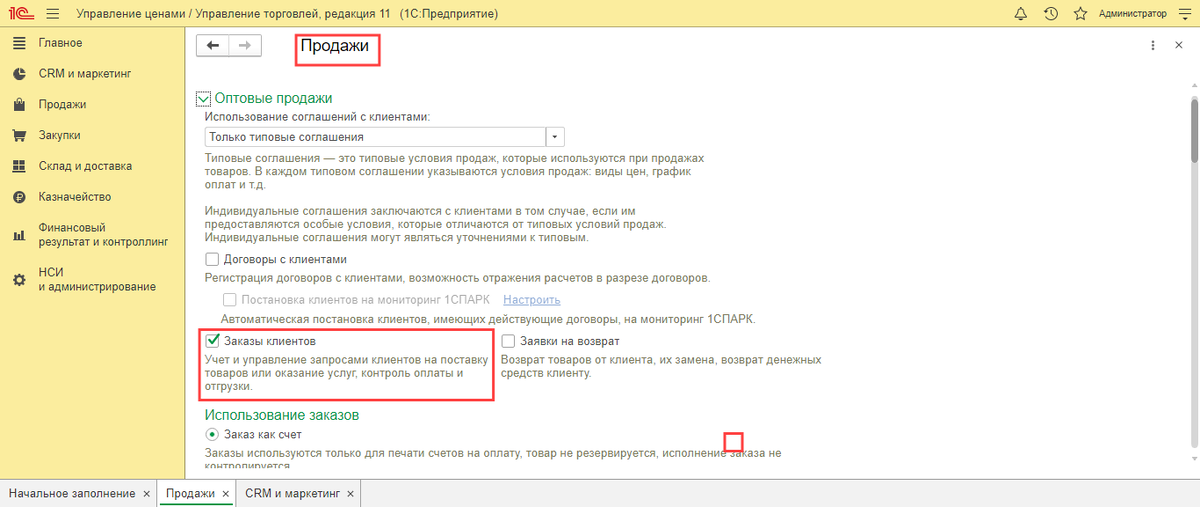Open Главное section in sidebar
The image size is (1200, 507).
click(60, 43)
